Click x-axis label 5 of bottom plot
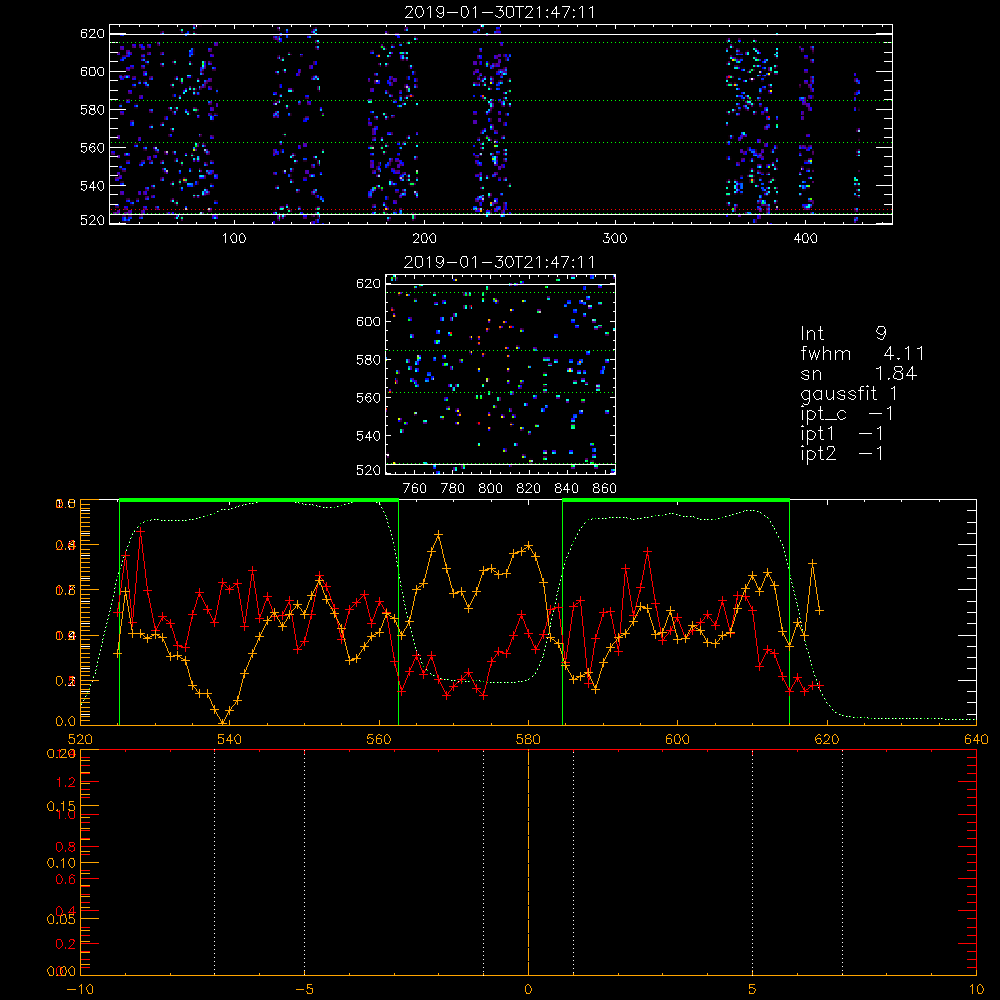 coord(753,989)
